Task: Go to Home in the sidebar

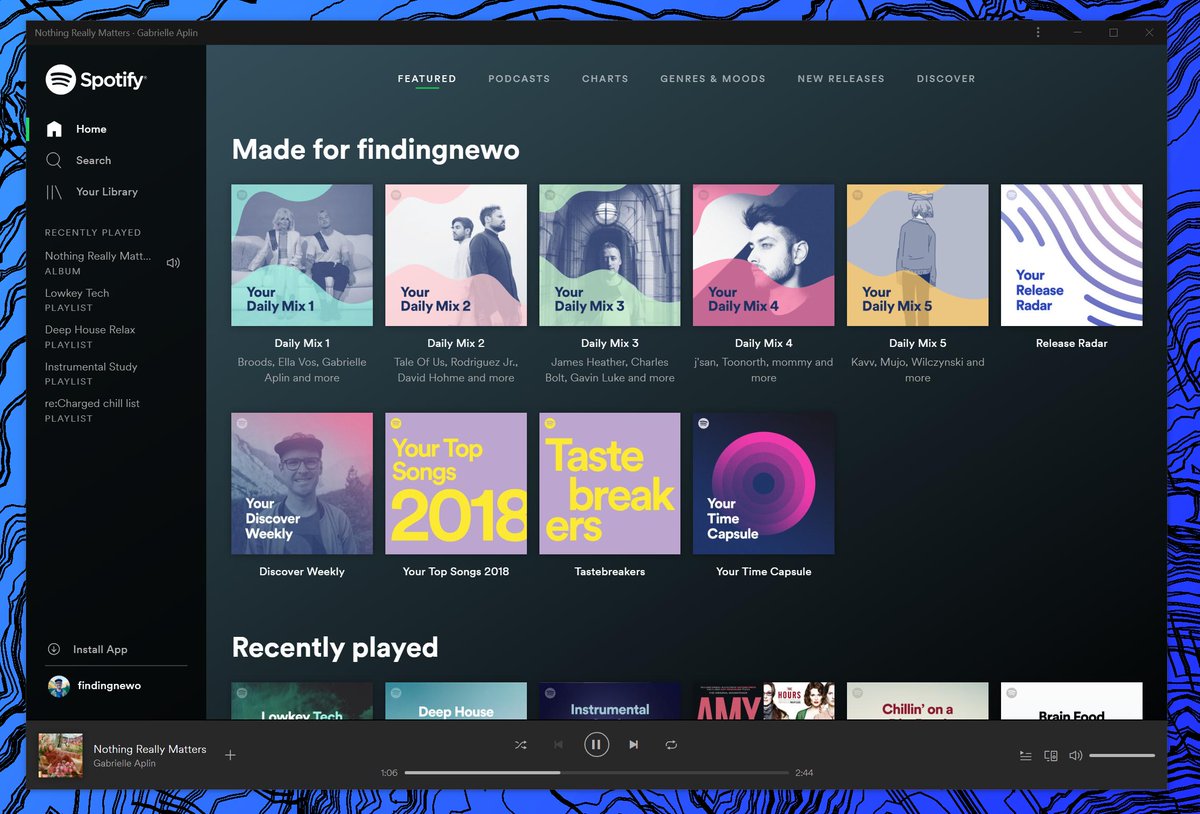Action: click(91, 129)
